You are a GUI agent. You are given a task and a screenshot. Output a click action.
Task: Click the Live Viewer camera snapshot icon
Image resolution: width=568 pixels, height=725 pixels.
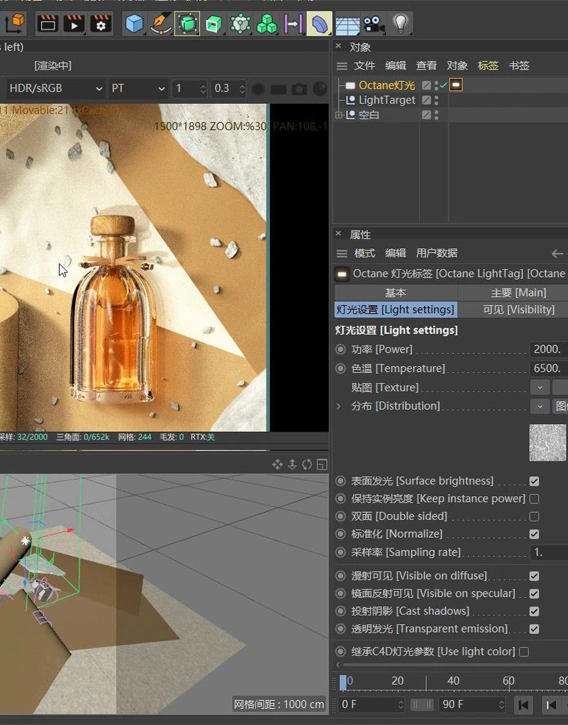coord(299,88)
